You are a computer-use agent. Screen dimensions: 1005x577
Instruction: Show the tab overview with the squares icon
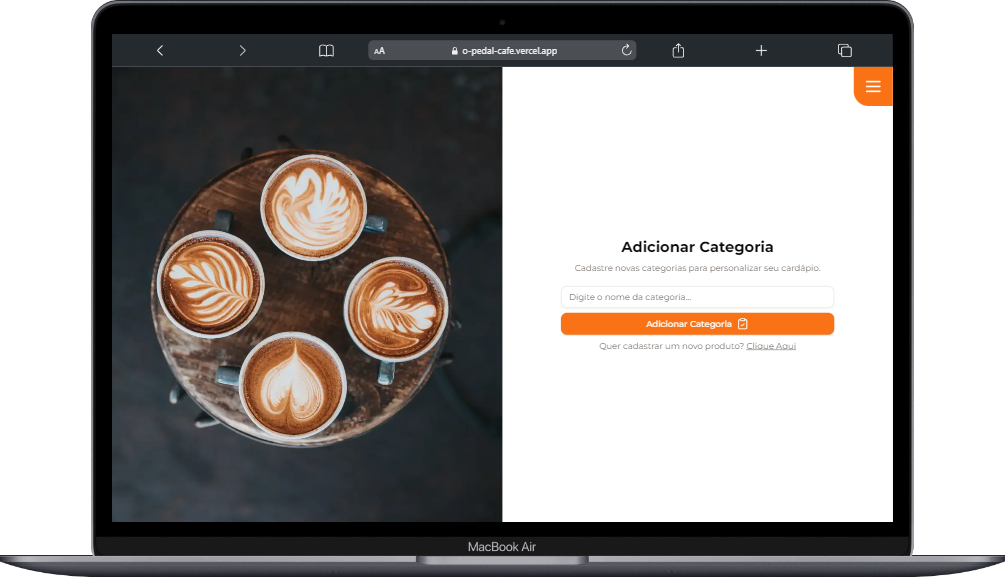pyautogui.click(x=844, y=50)
